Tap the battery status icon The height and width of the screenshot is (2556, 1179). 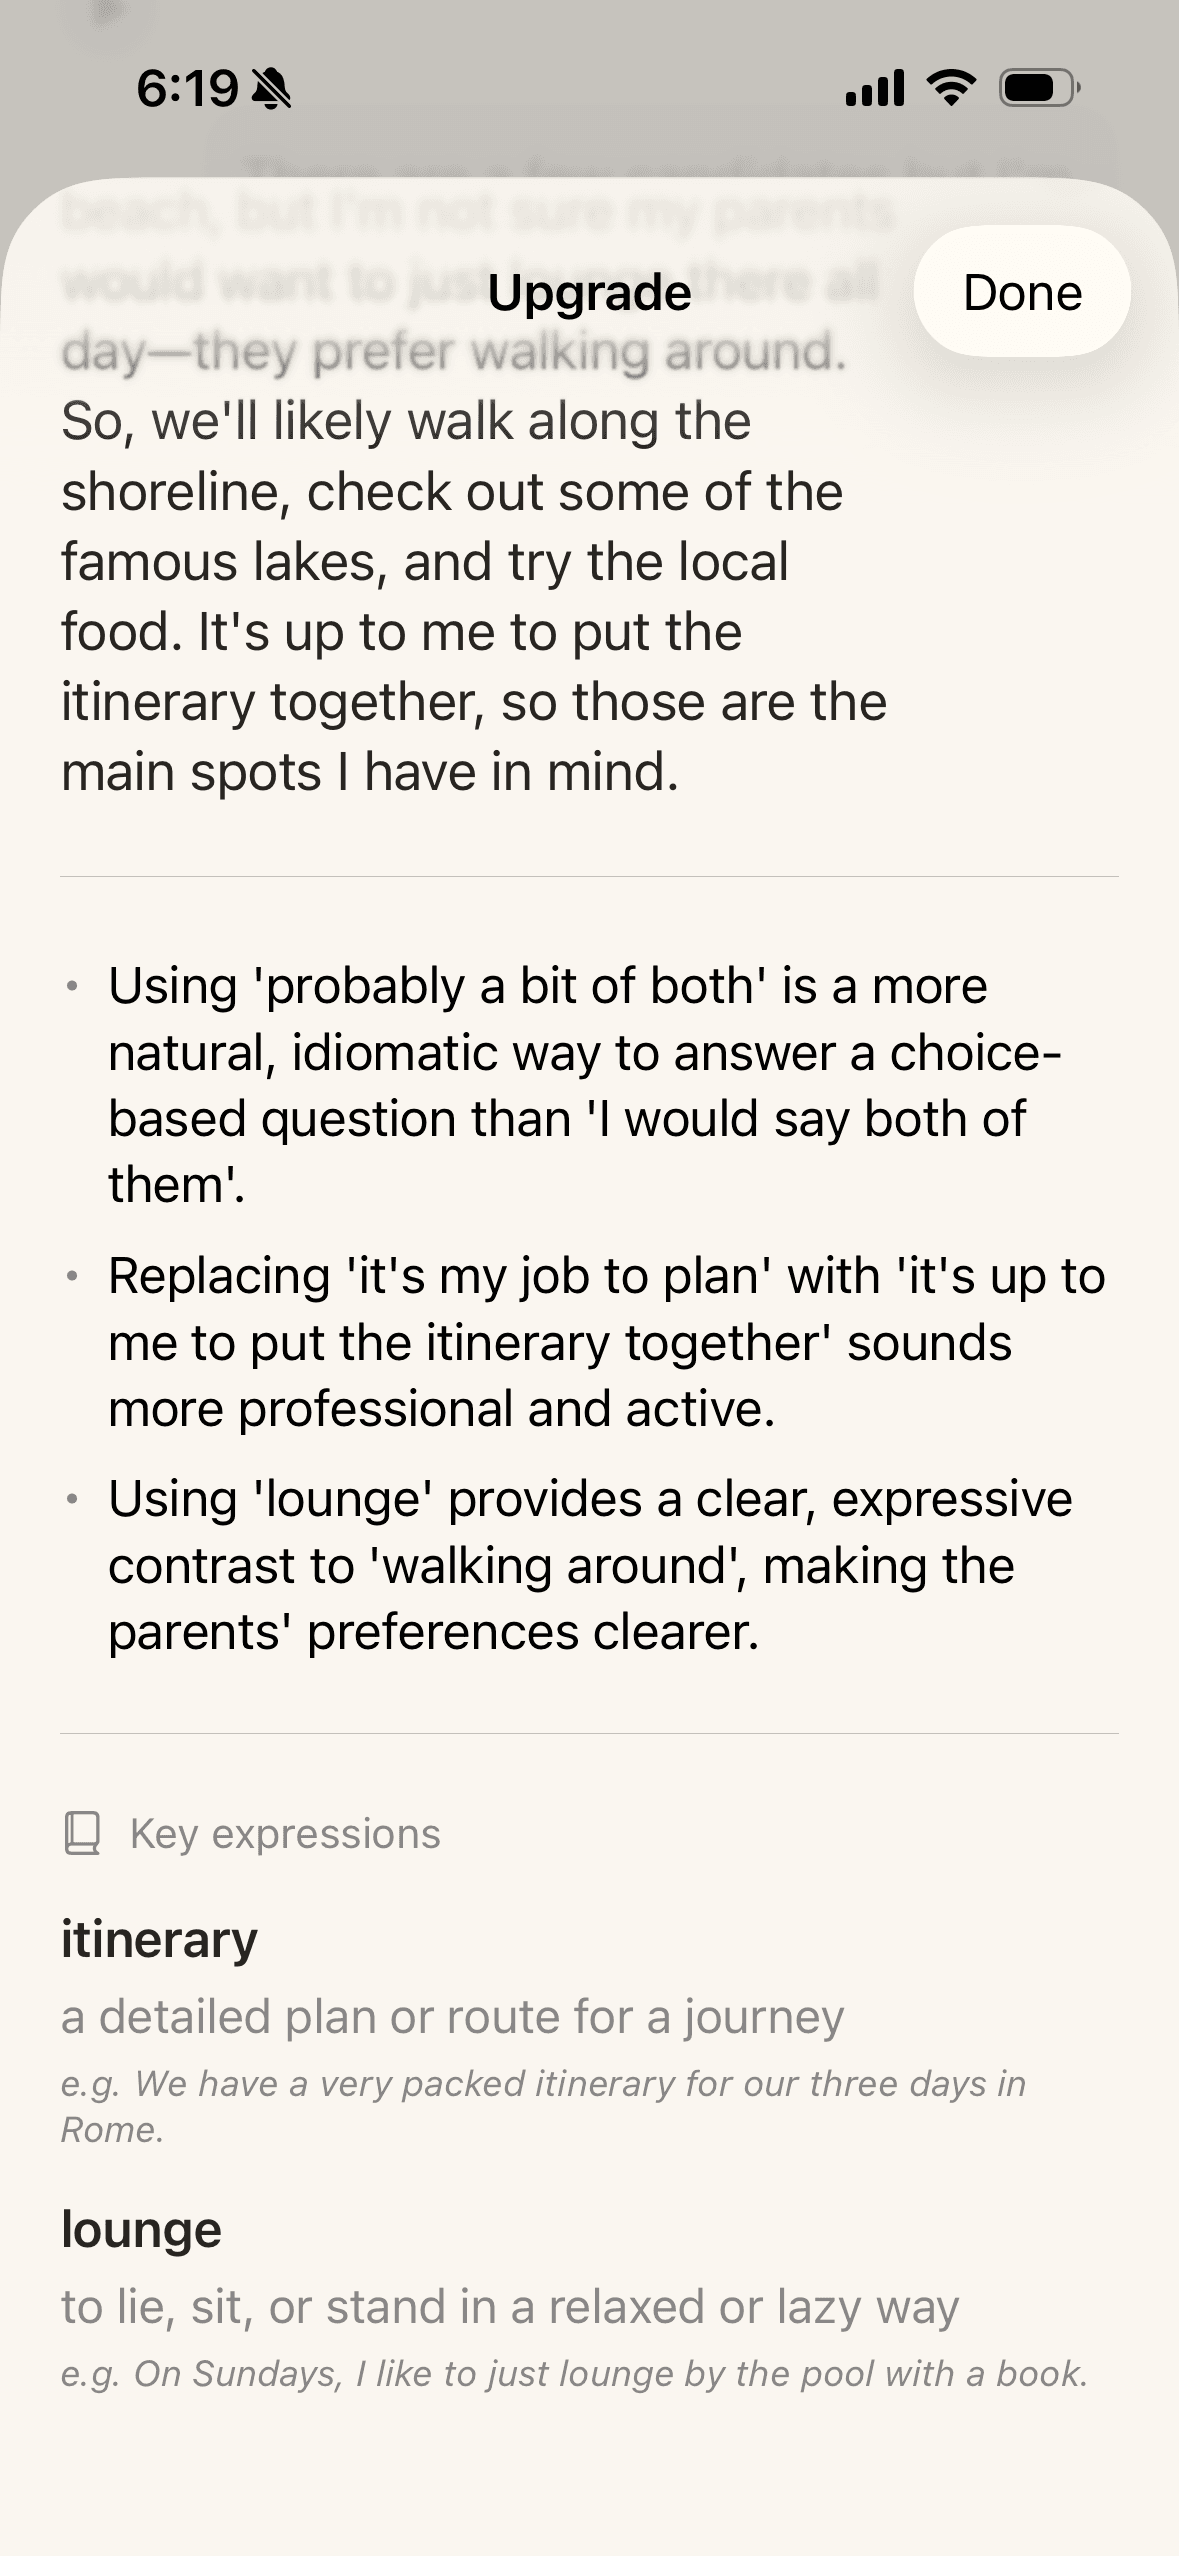pyautogui.click(x=1039, y=89)
